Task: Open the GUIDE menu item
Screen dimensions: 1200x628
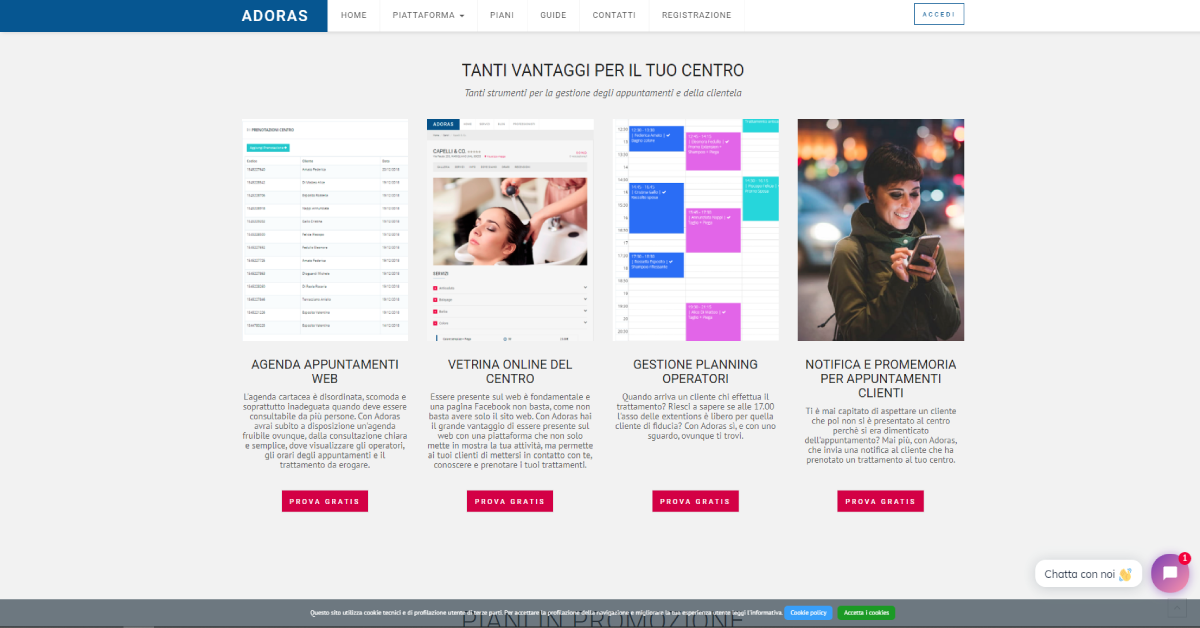Action: pos(553,16)
